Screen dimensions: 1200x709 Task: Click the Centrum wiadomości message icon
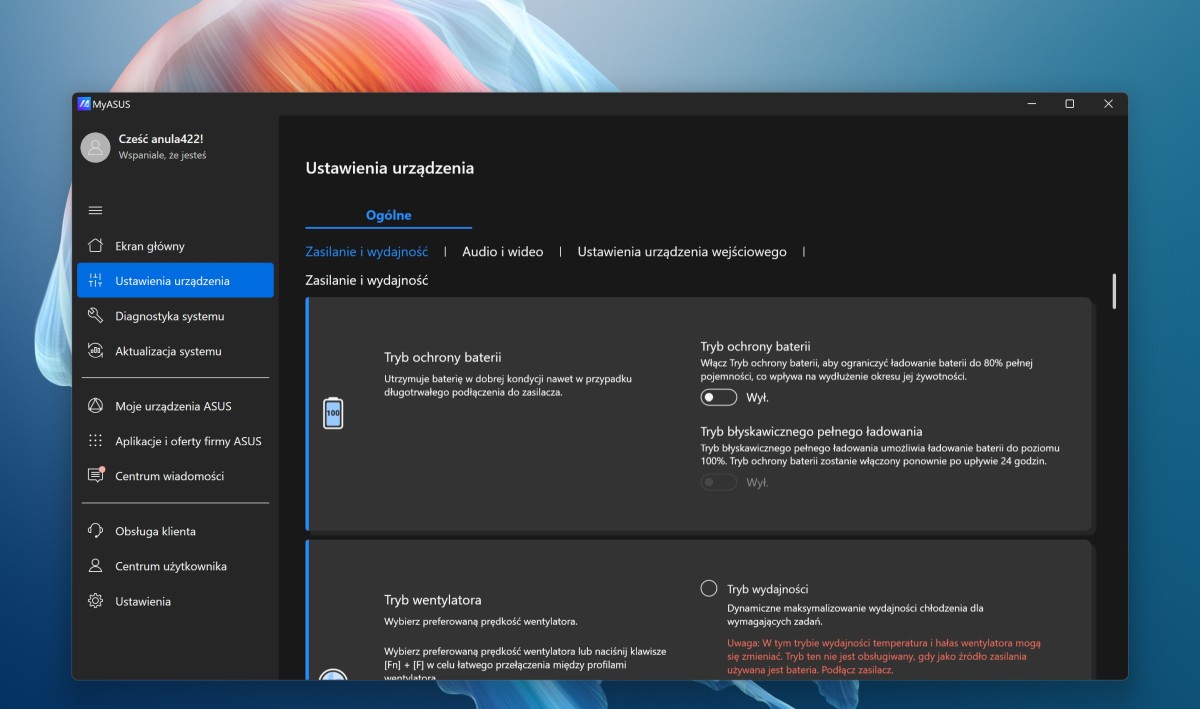pyautogui.click(x=95, y=476)
